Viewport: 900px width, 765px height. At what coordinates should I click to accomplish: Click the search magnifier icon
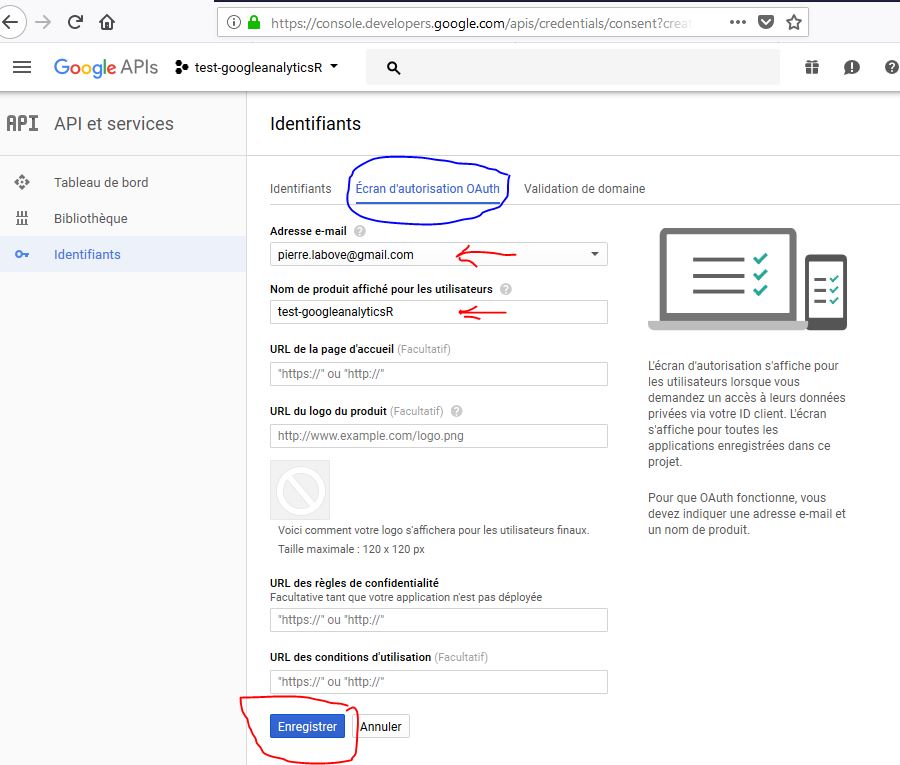[x=393, y=68]
